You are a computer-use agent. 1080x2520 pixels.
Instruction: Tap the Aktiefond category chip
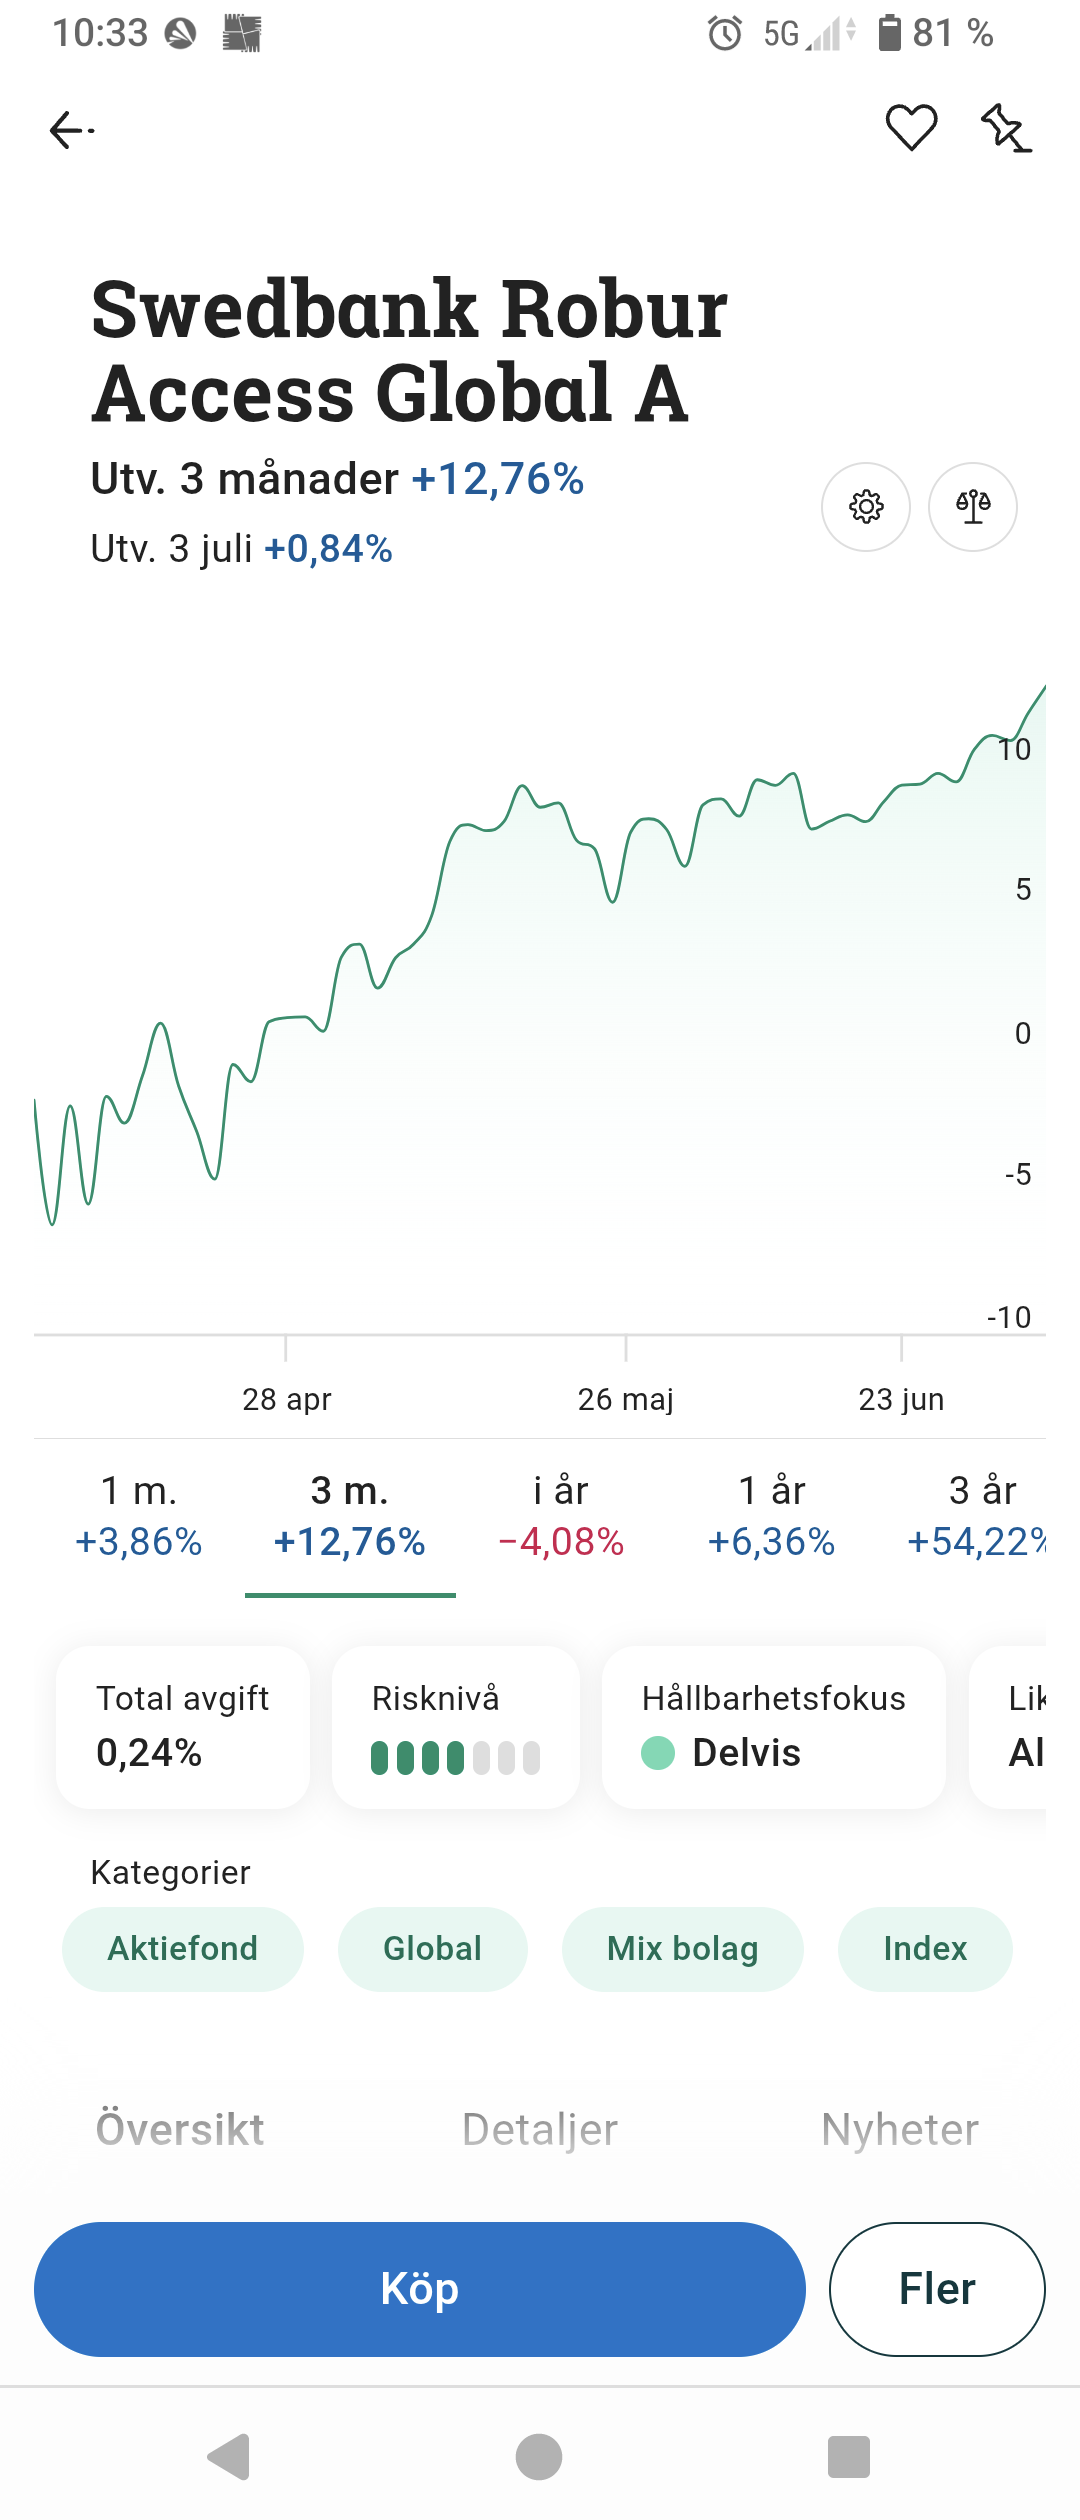click(183, 1949)
